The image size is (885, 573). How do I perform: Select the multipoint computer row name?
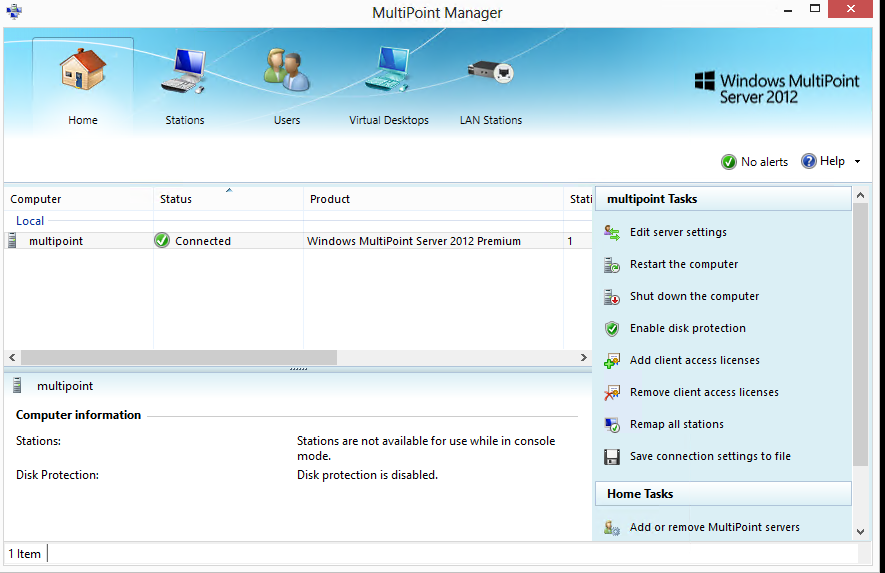click(56, 241)
